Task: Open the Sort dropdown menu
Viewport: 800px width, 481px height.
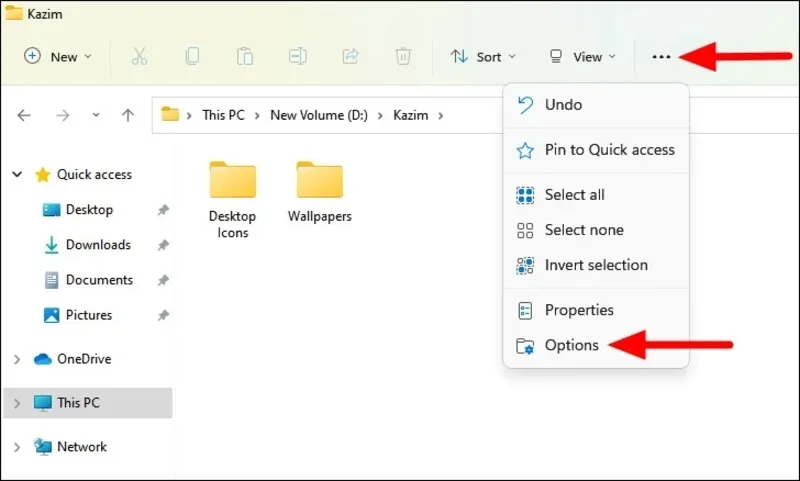Action: click(483, 57)
